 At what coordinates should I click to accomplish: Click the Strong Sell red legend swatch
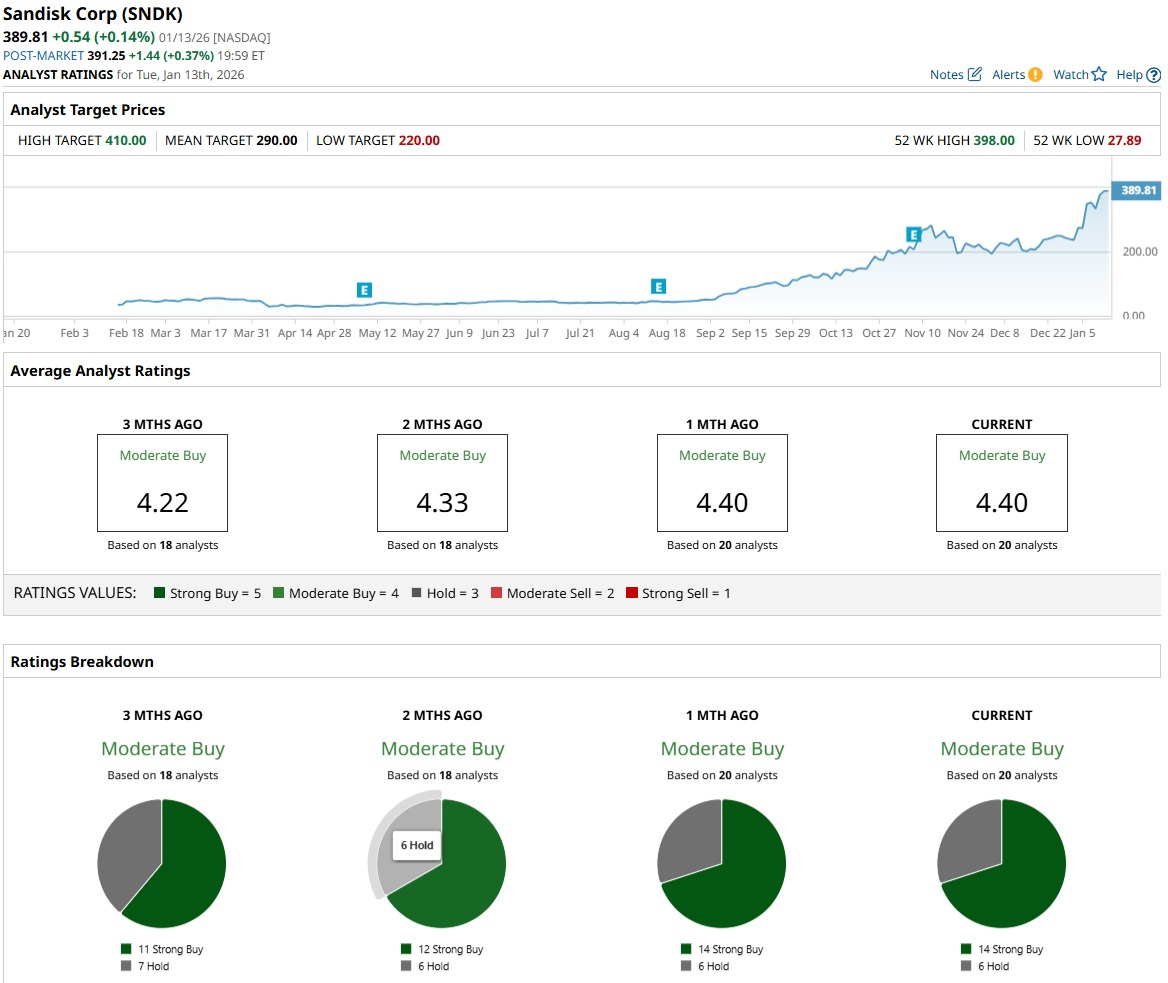(x=632, y=593)
